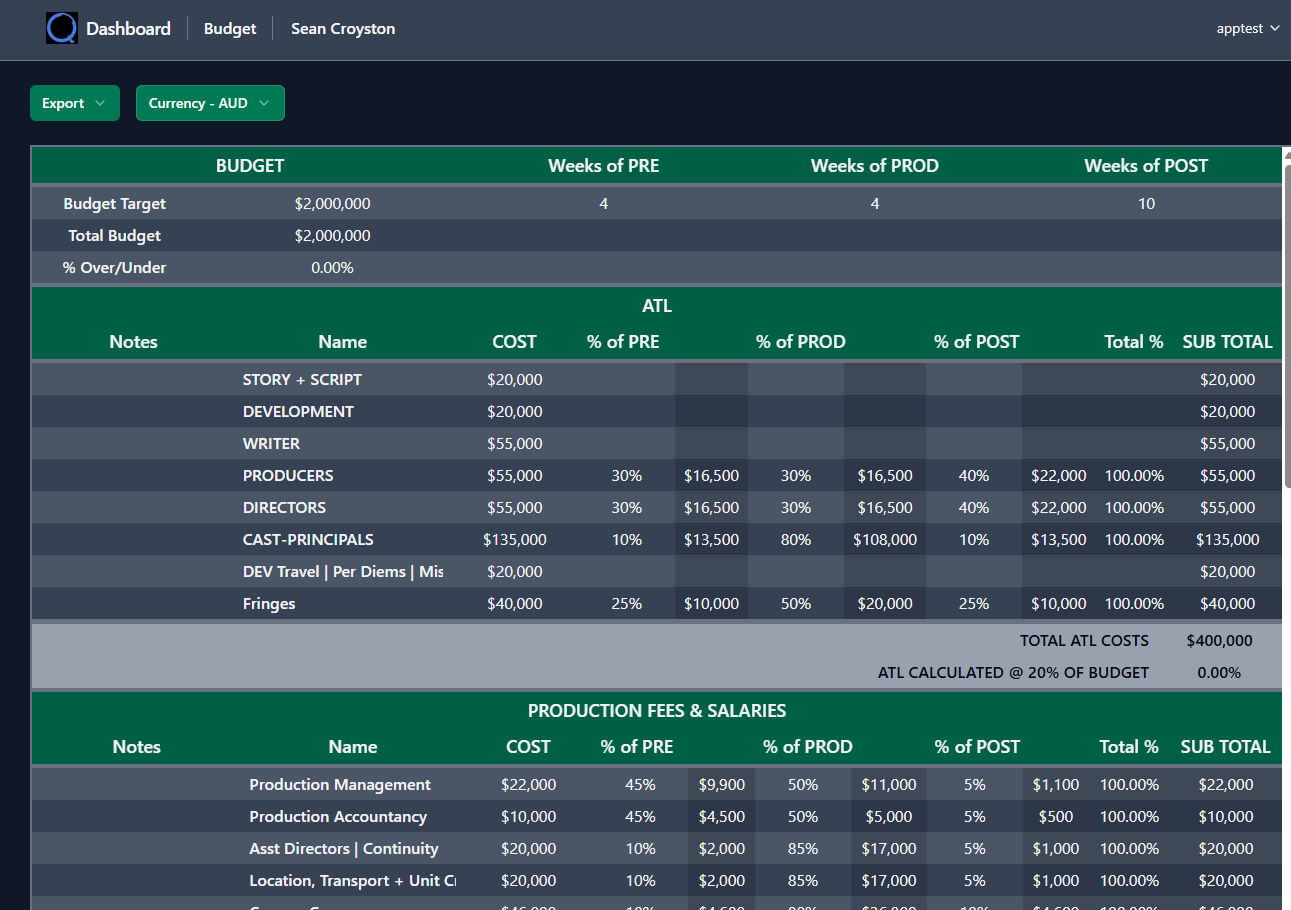Viewport: 1291px width, 910px height.
Task: Navigate to the Dashboard menu item
Action: (x=128, y=28)
